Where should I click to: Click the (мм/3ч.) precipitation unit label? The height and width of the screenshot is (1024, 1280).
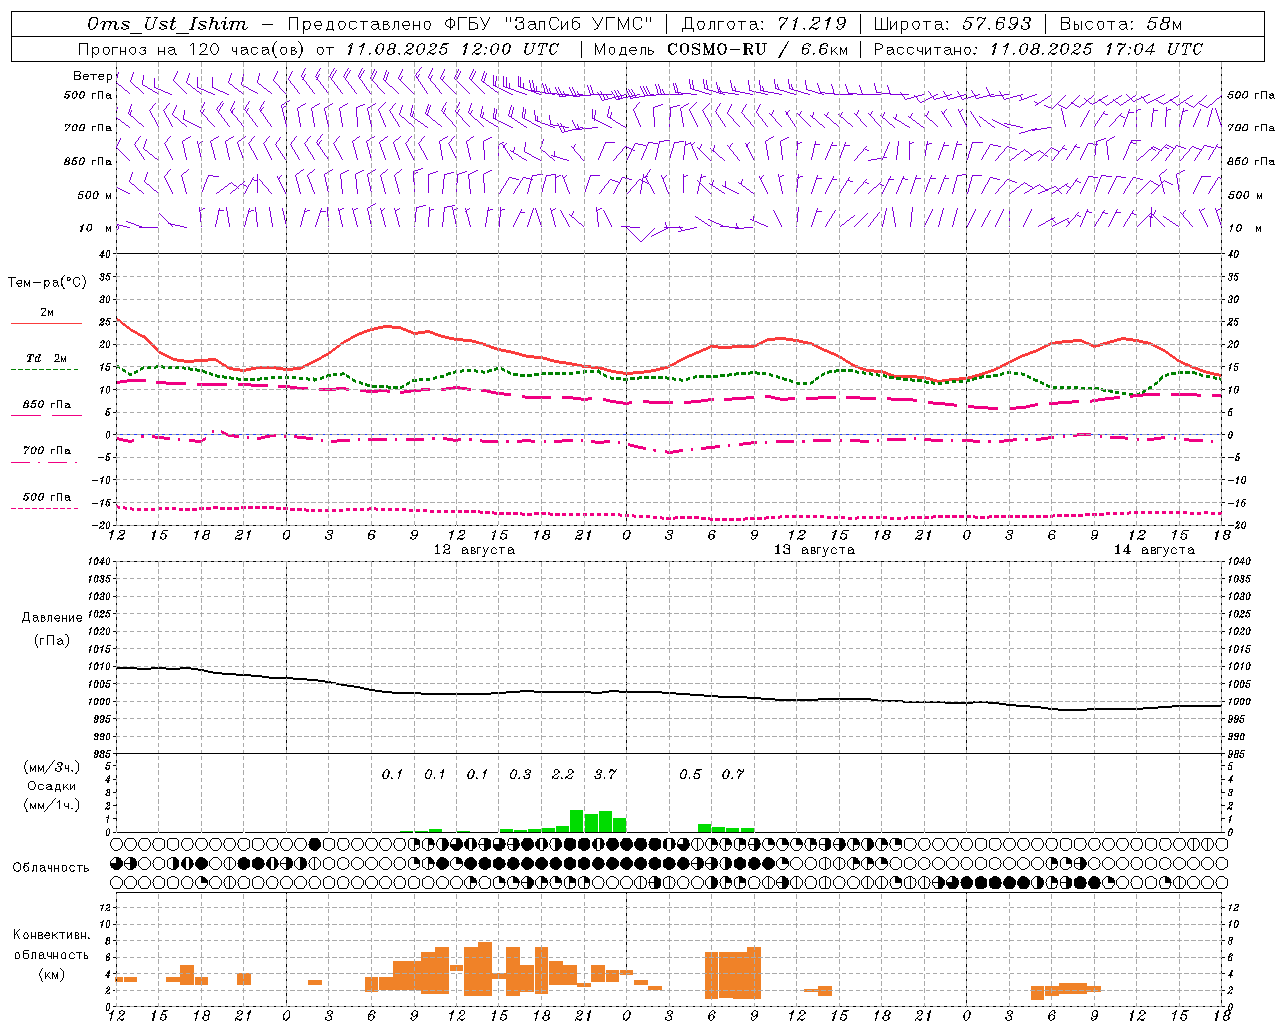coord(52,767)
